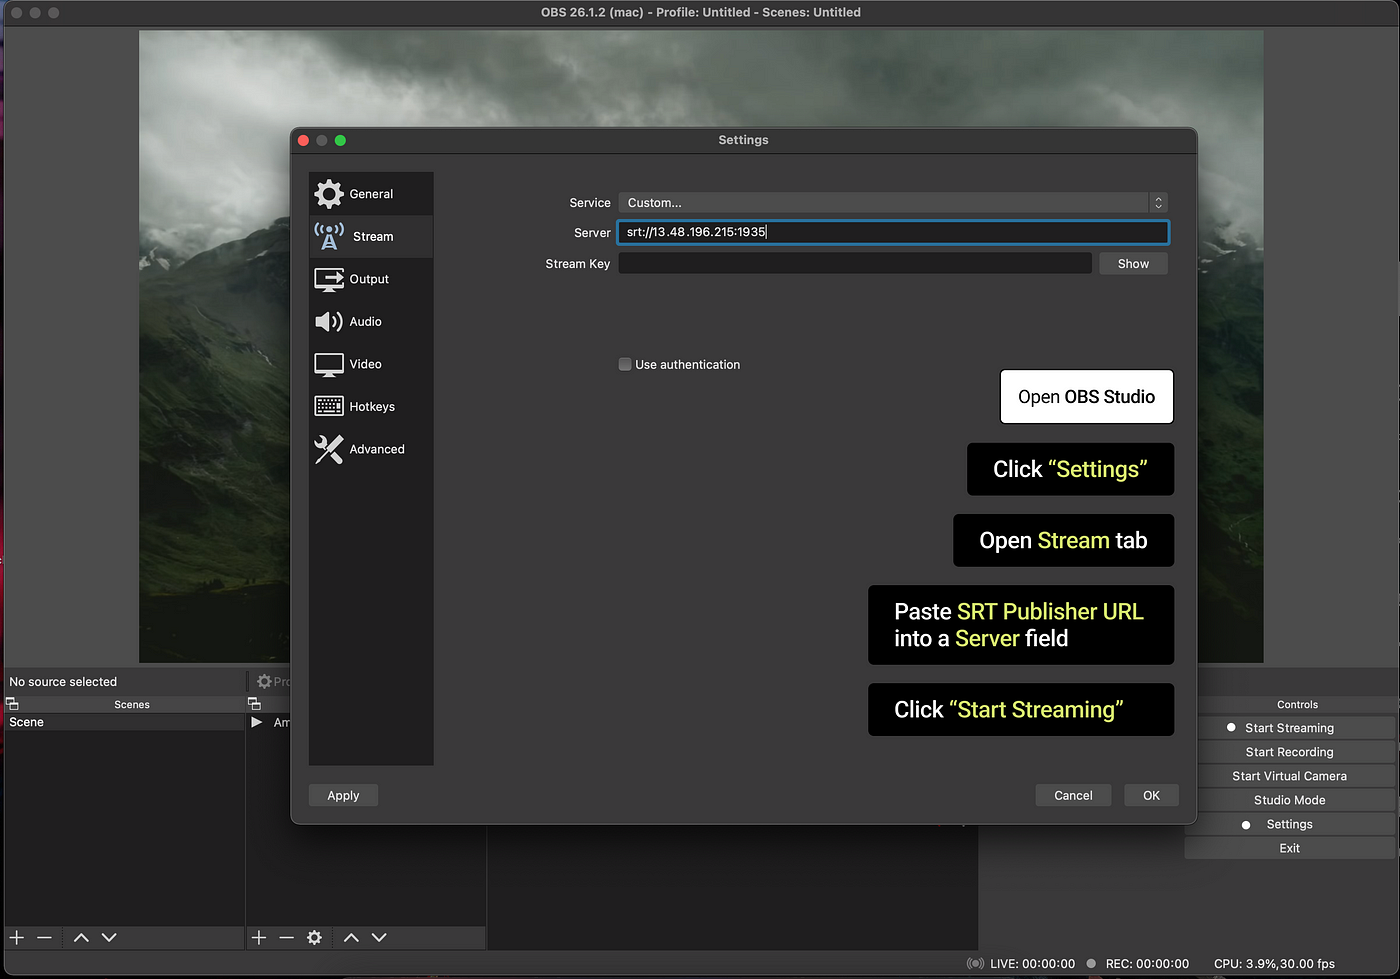Enable the Use authentication checkbox
Screen dimensions: 1400x979
click(x=625, y=364)
